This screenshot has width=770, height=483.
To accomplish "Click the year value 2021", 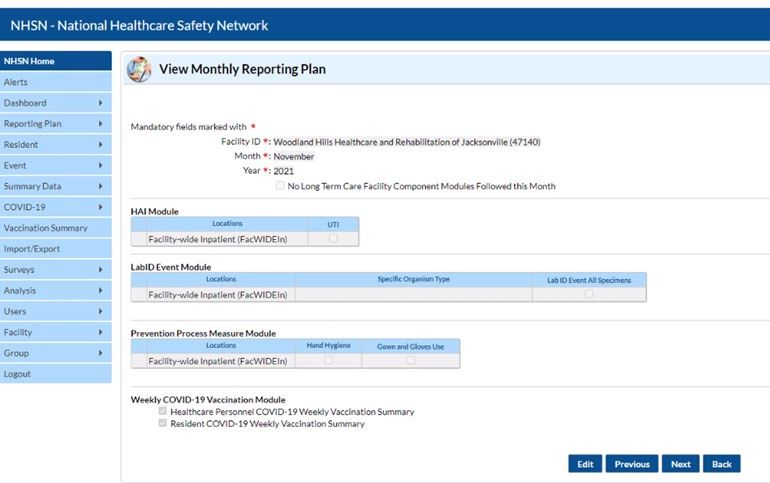I will pos(283,171).
